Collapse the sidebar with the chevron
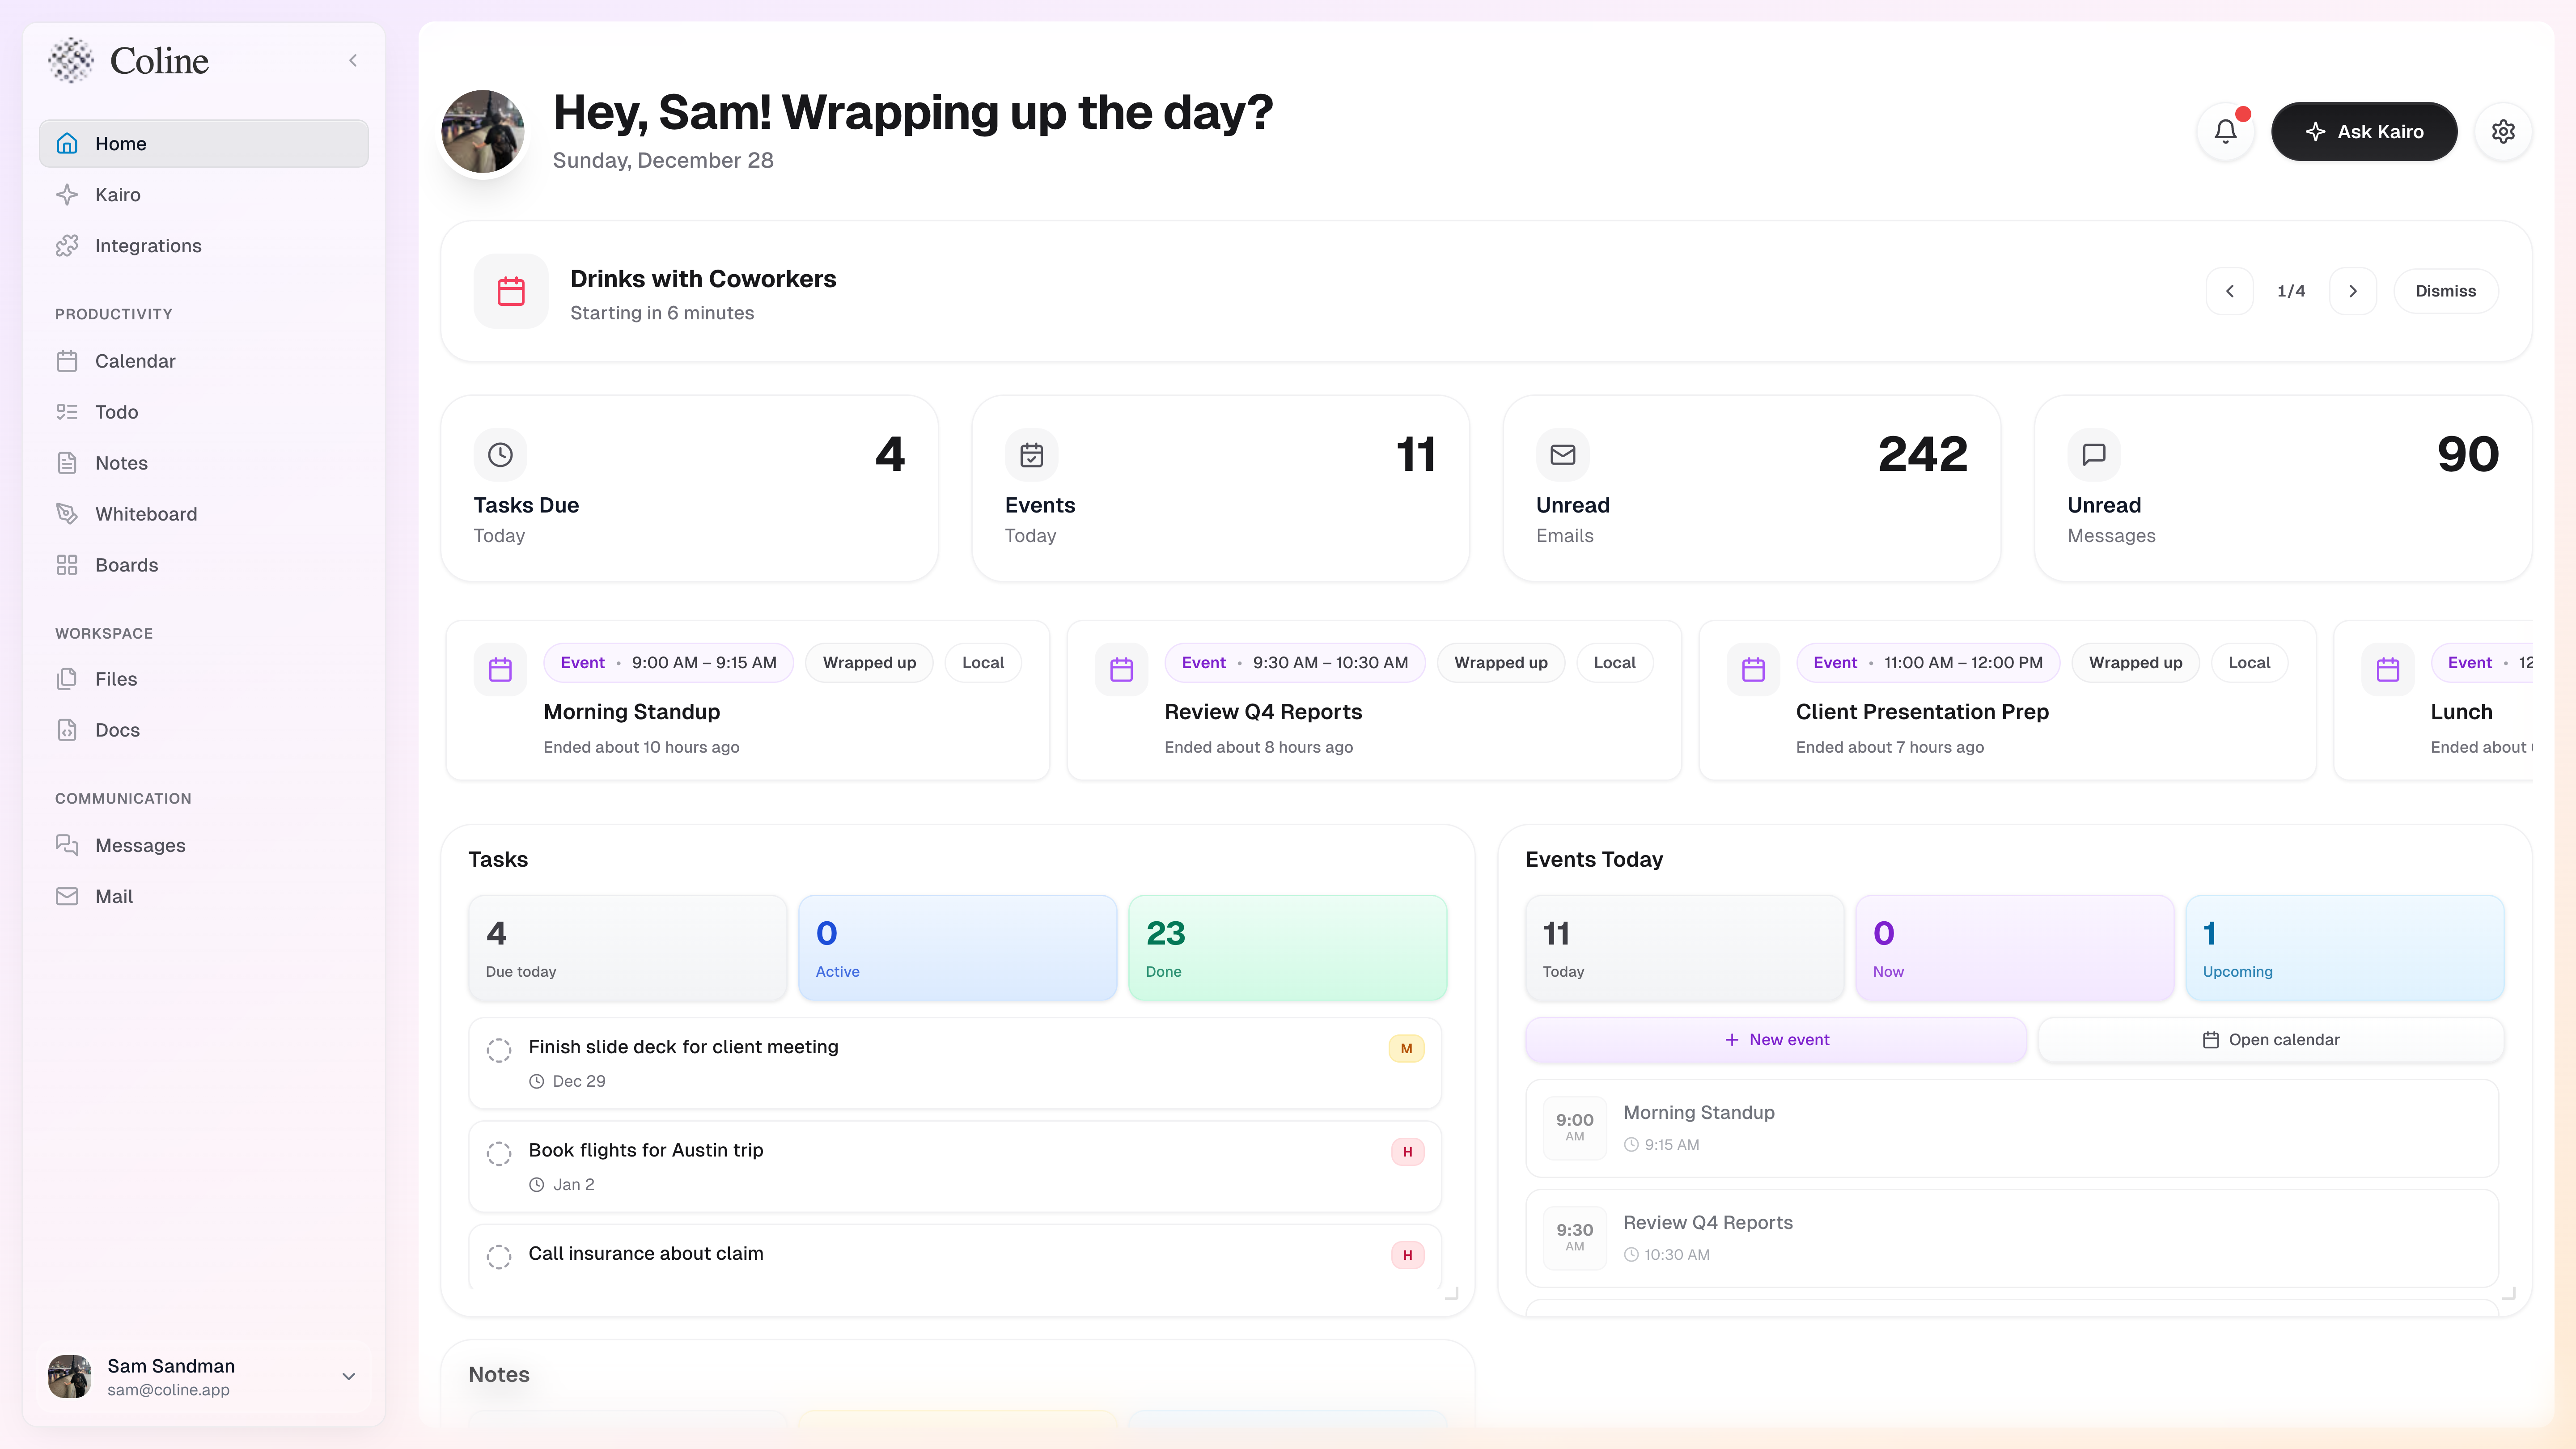This screenshot has height=1449, width=2576. tap(352, 60)
